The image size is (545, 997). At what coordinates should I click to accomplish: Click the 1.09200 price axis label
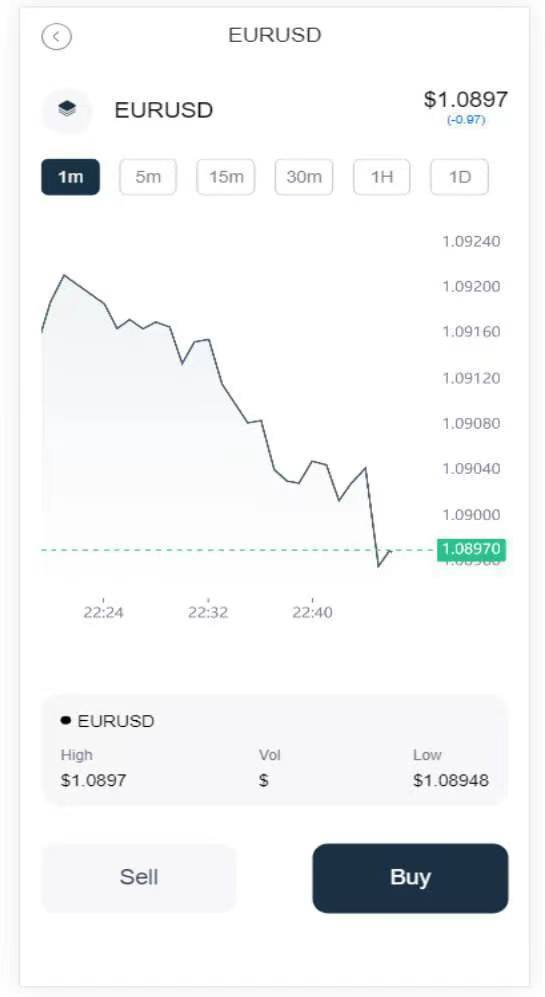pyautogui.click(x=471, y=287)
